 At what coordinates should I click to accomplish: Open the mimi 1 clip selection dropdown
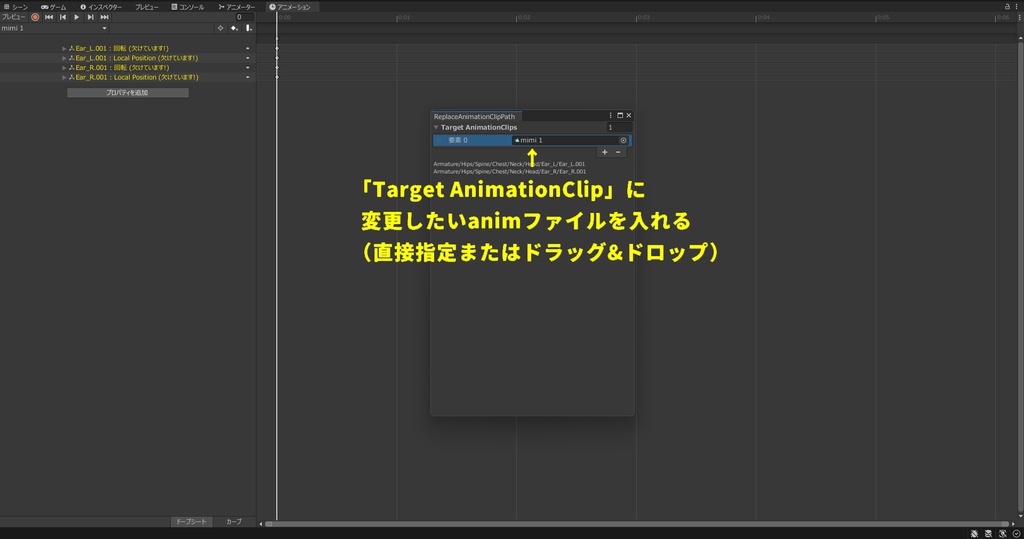(54, 28)
